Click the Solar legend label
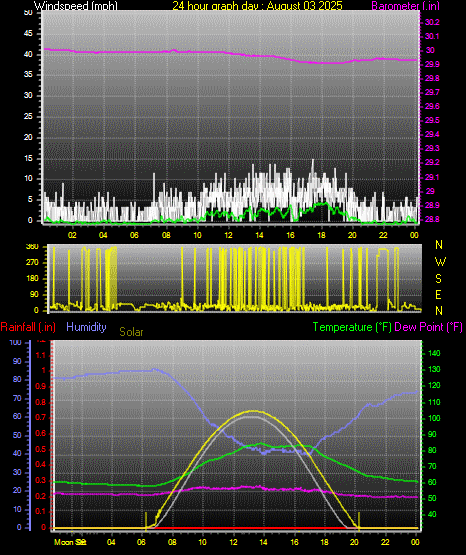Image resolution: width=466 pixels, height=555 pixels. pos(131,332)
